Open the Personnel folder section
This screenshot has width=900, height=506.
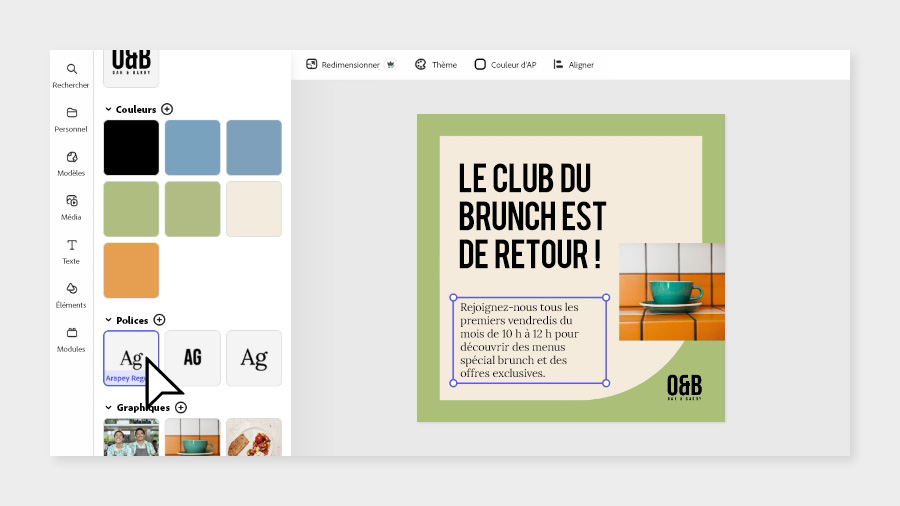[71, 119]
